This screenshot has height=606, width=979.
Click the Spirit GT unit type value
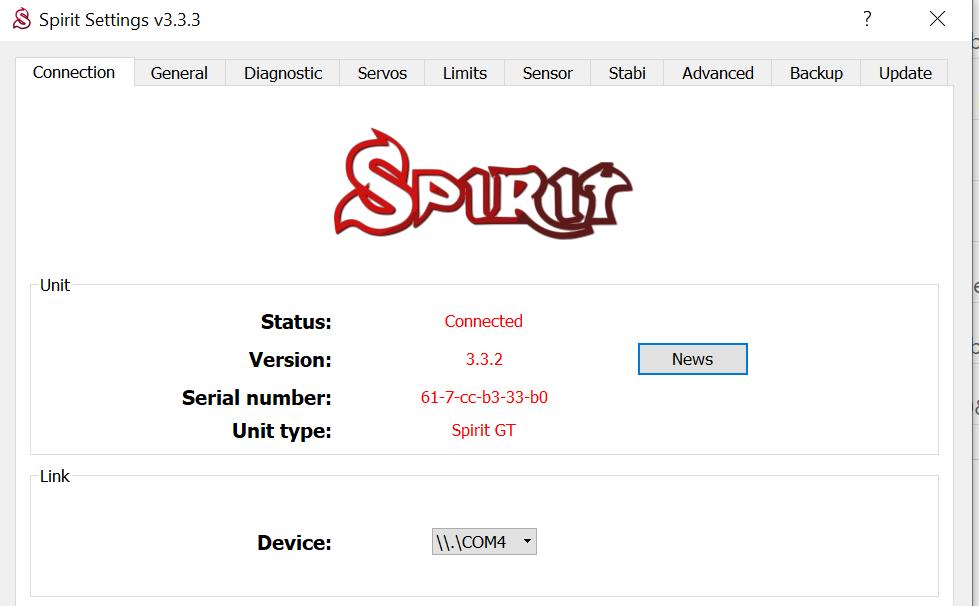pyautogui.click(x=484, y=430)
